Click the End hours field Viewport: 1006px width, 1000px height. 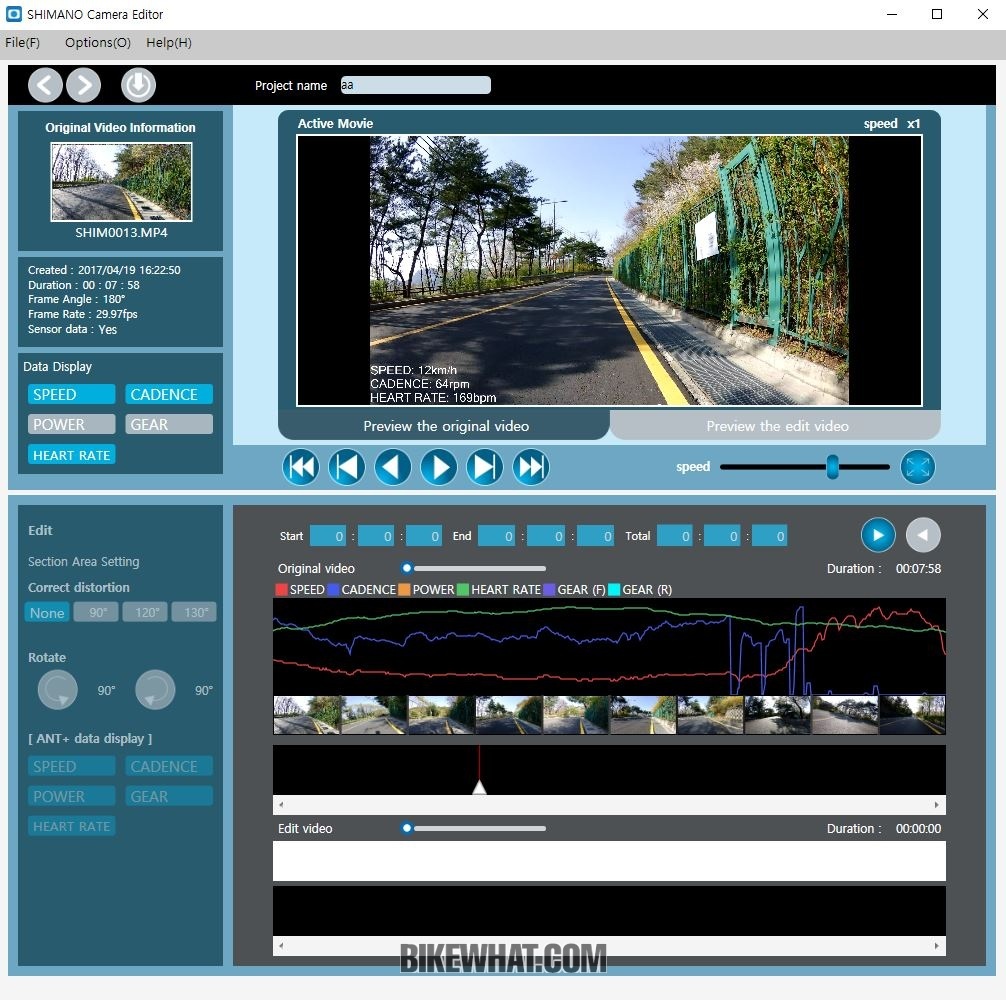click(497, 536)
